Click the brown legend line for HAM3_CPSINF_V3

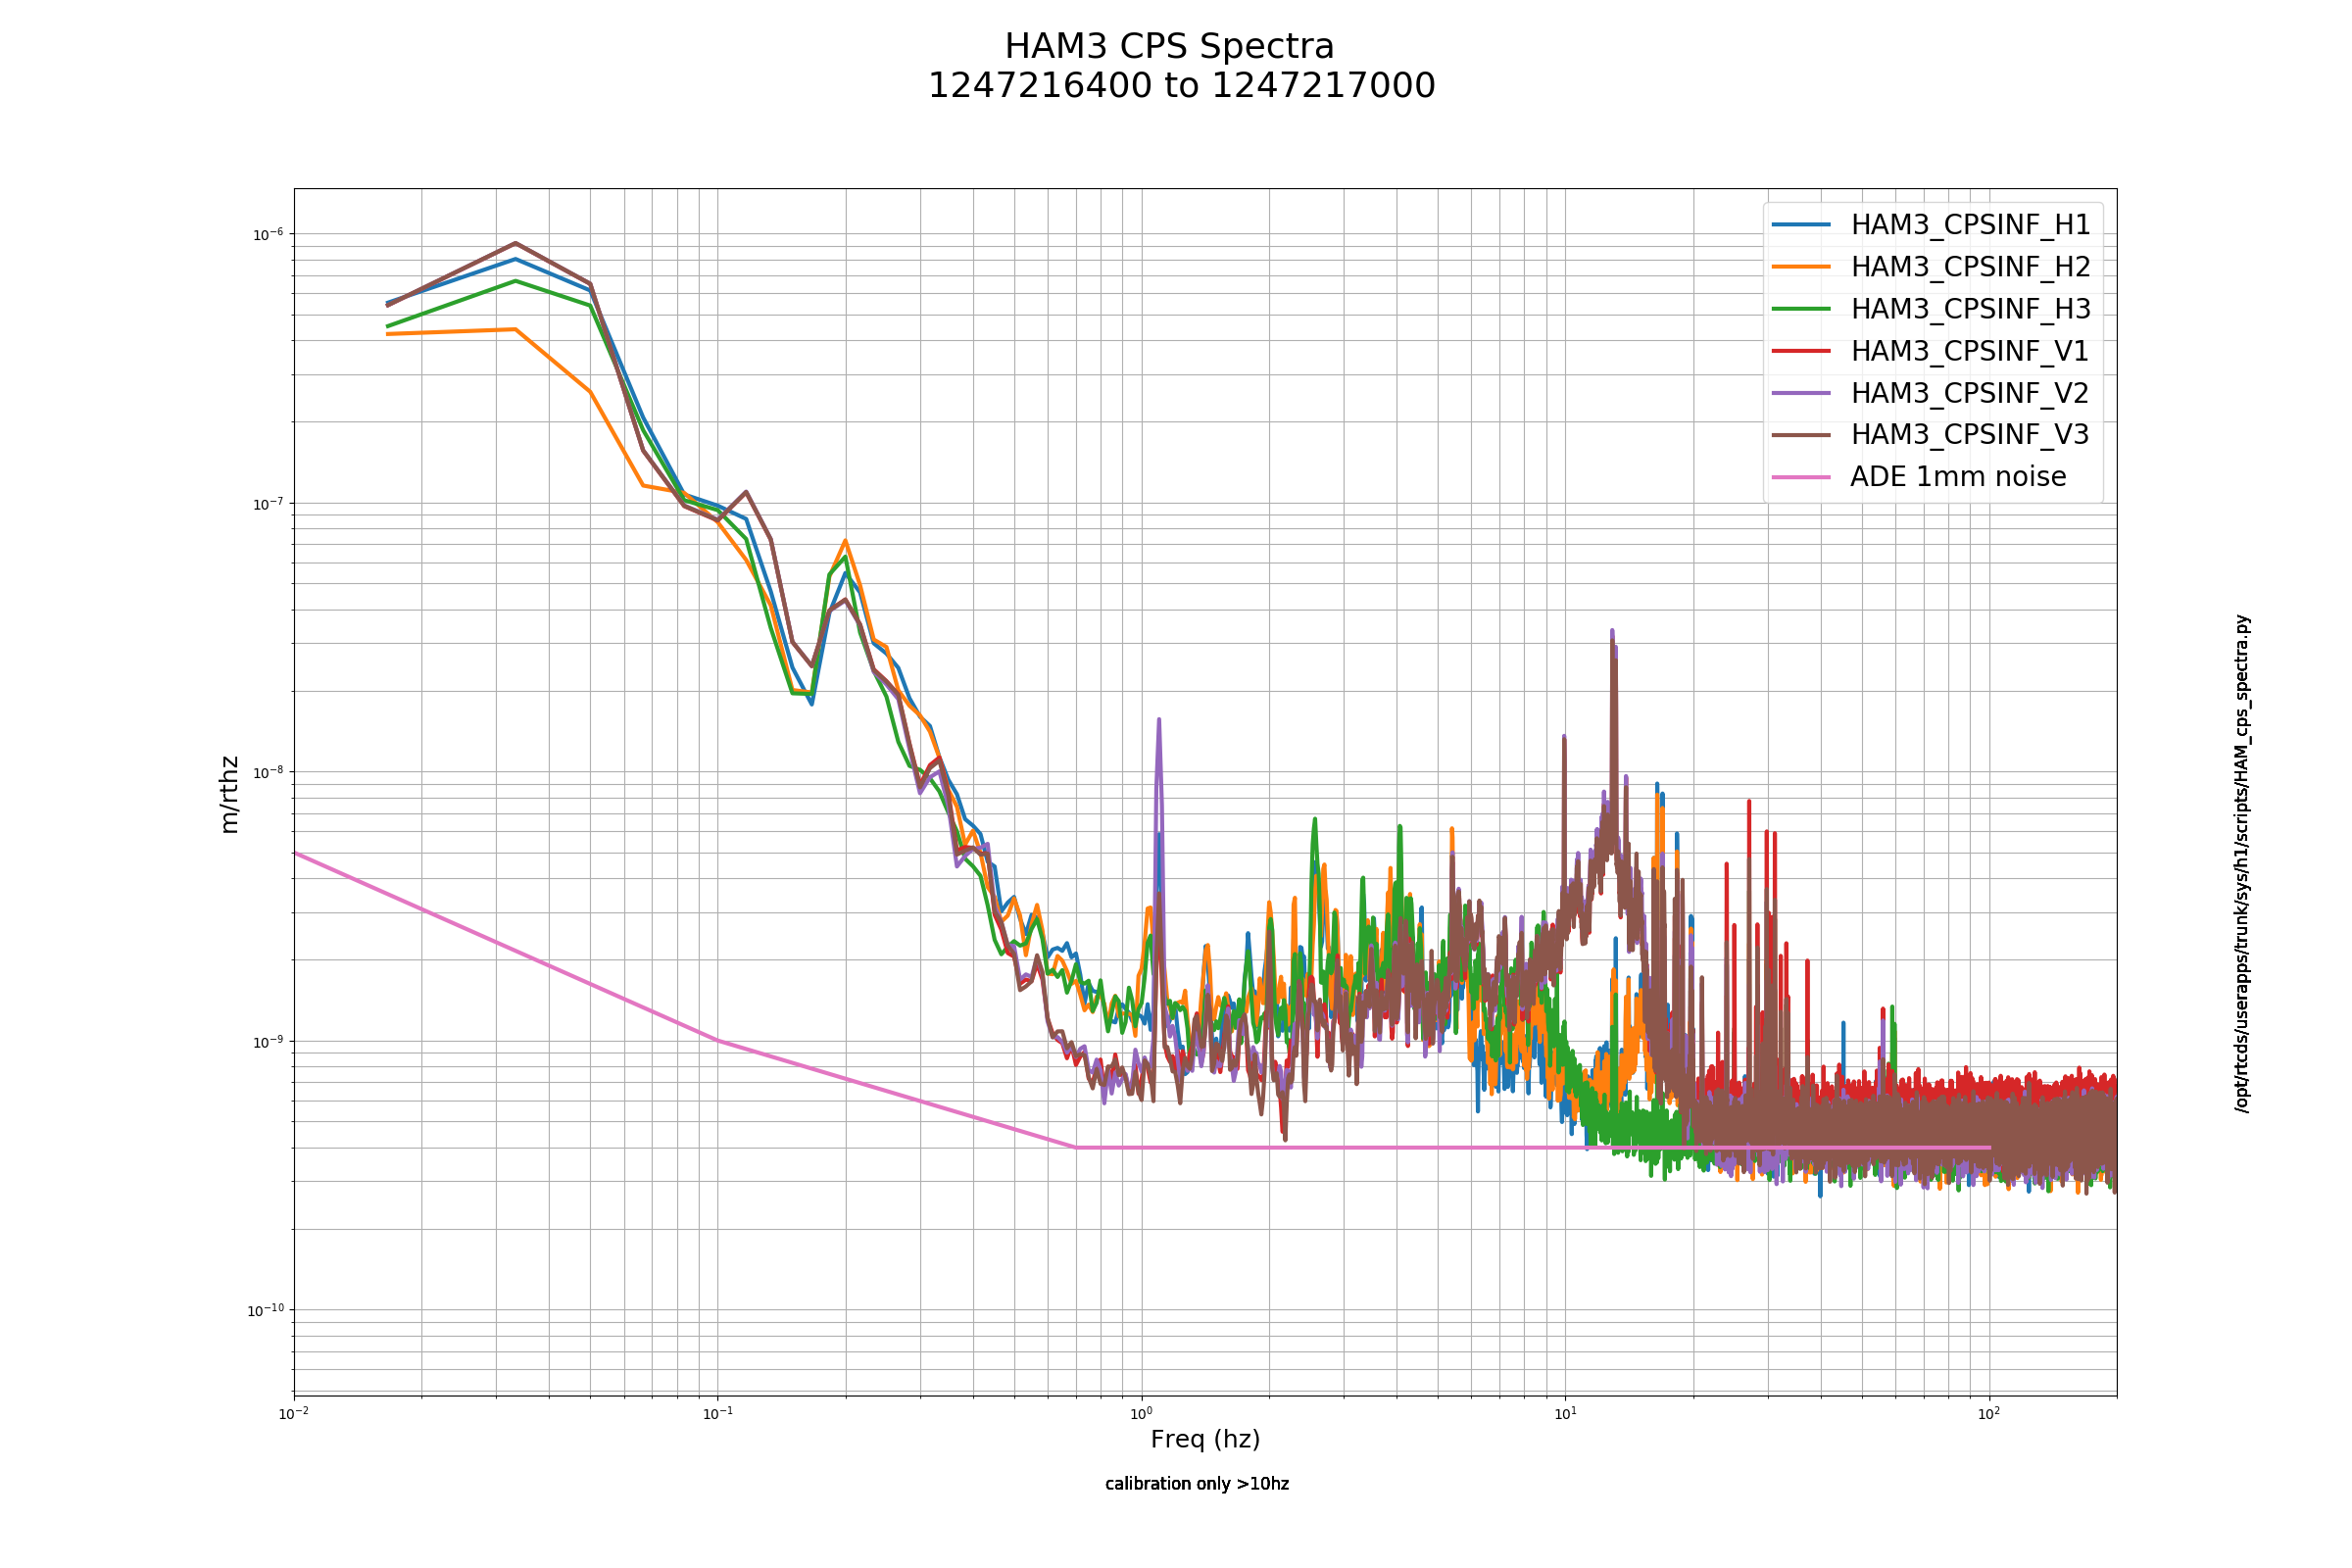click(x=1801, y=435)
